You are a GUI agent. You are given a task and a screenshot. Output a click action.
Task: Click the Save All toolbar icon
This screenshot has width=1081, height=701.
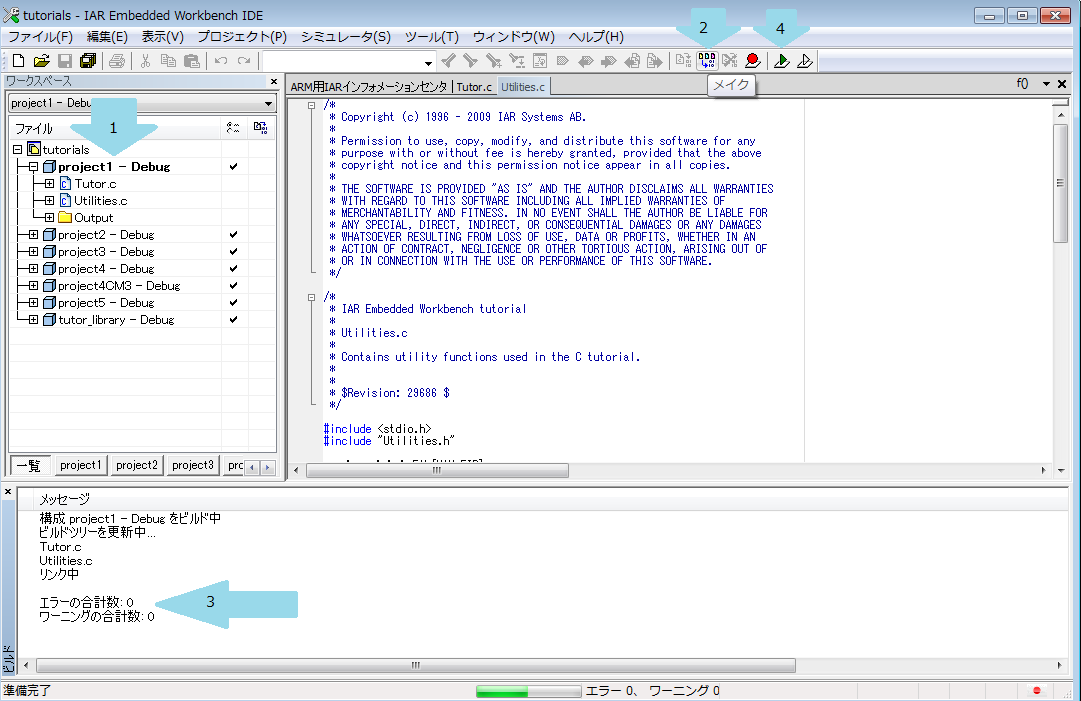point(88,61)
